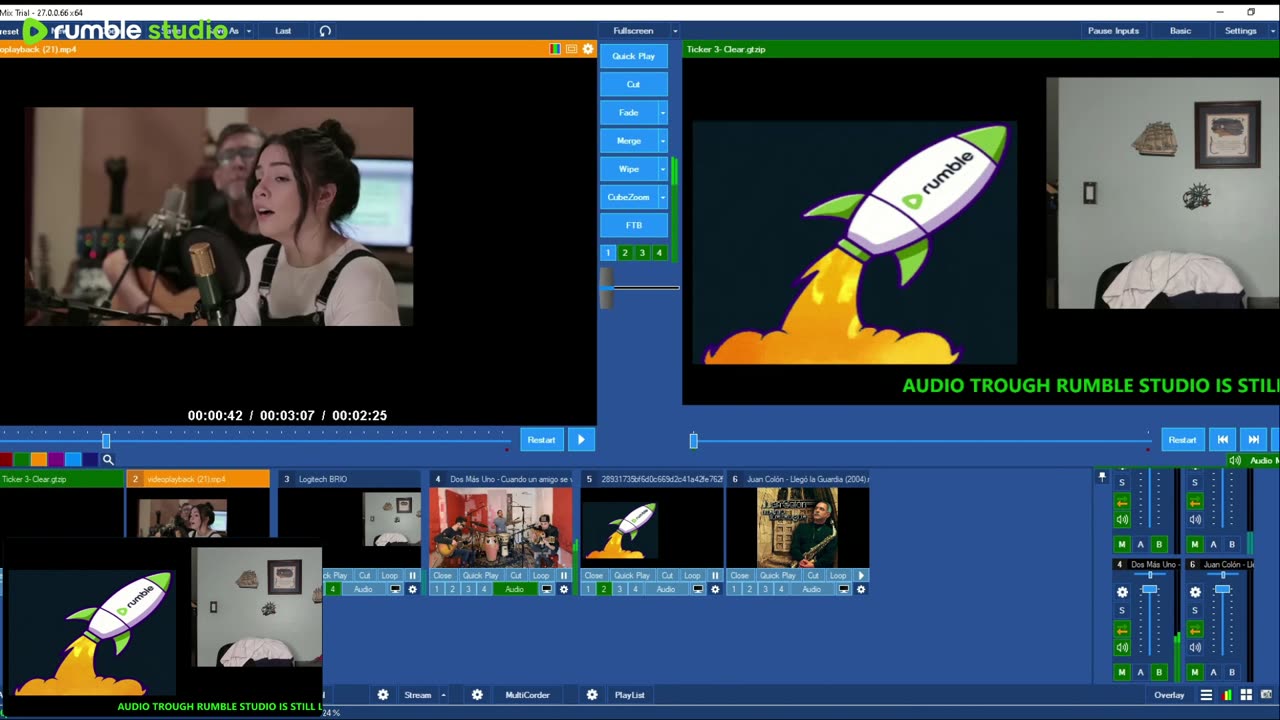
Task: Toggle M bus on Juan Colón channel
Action: [x=1195, y=672]
